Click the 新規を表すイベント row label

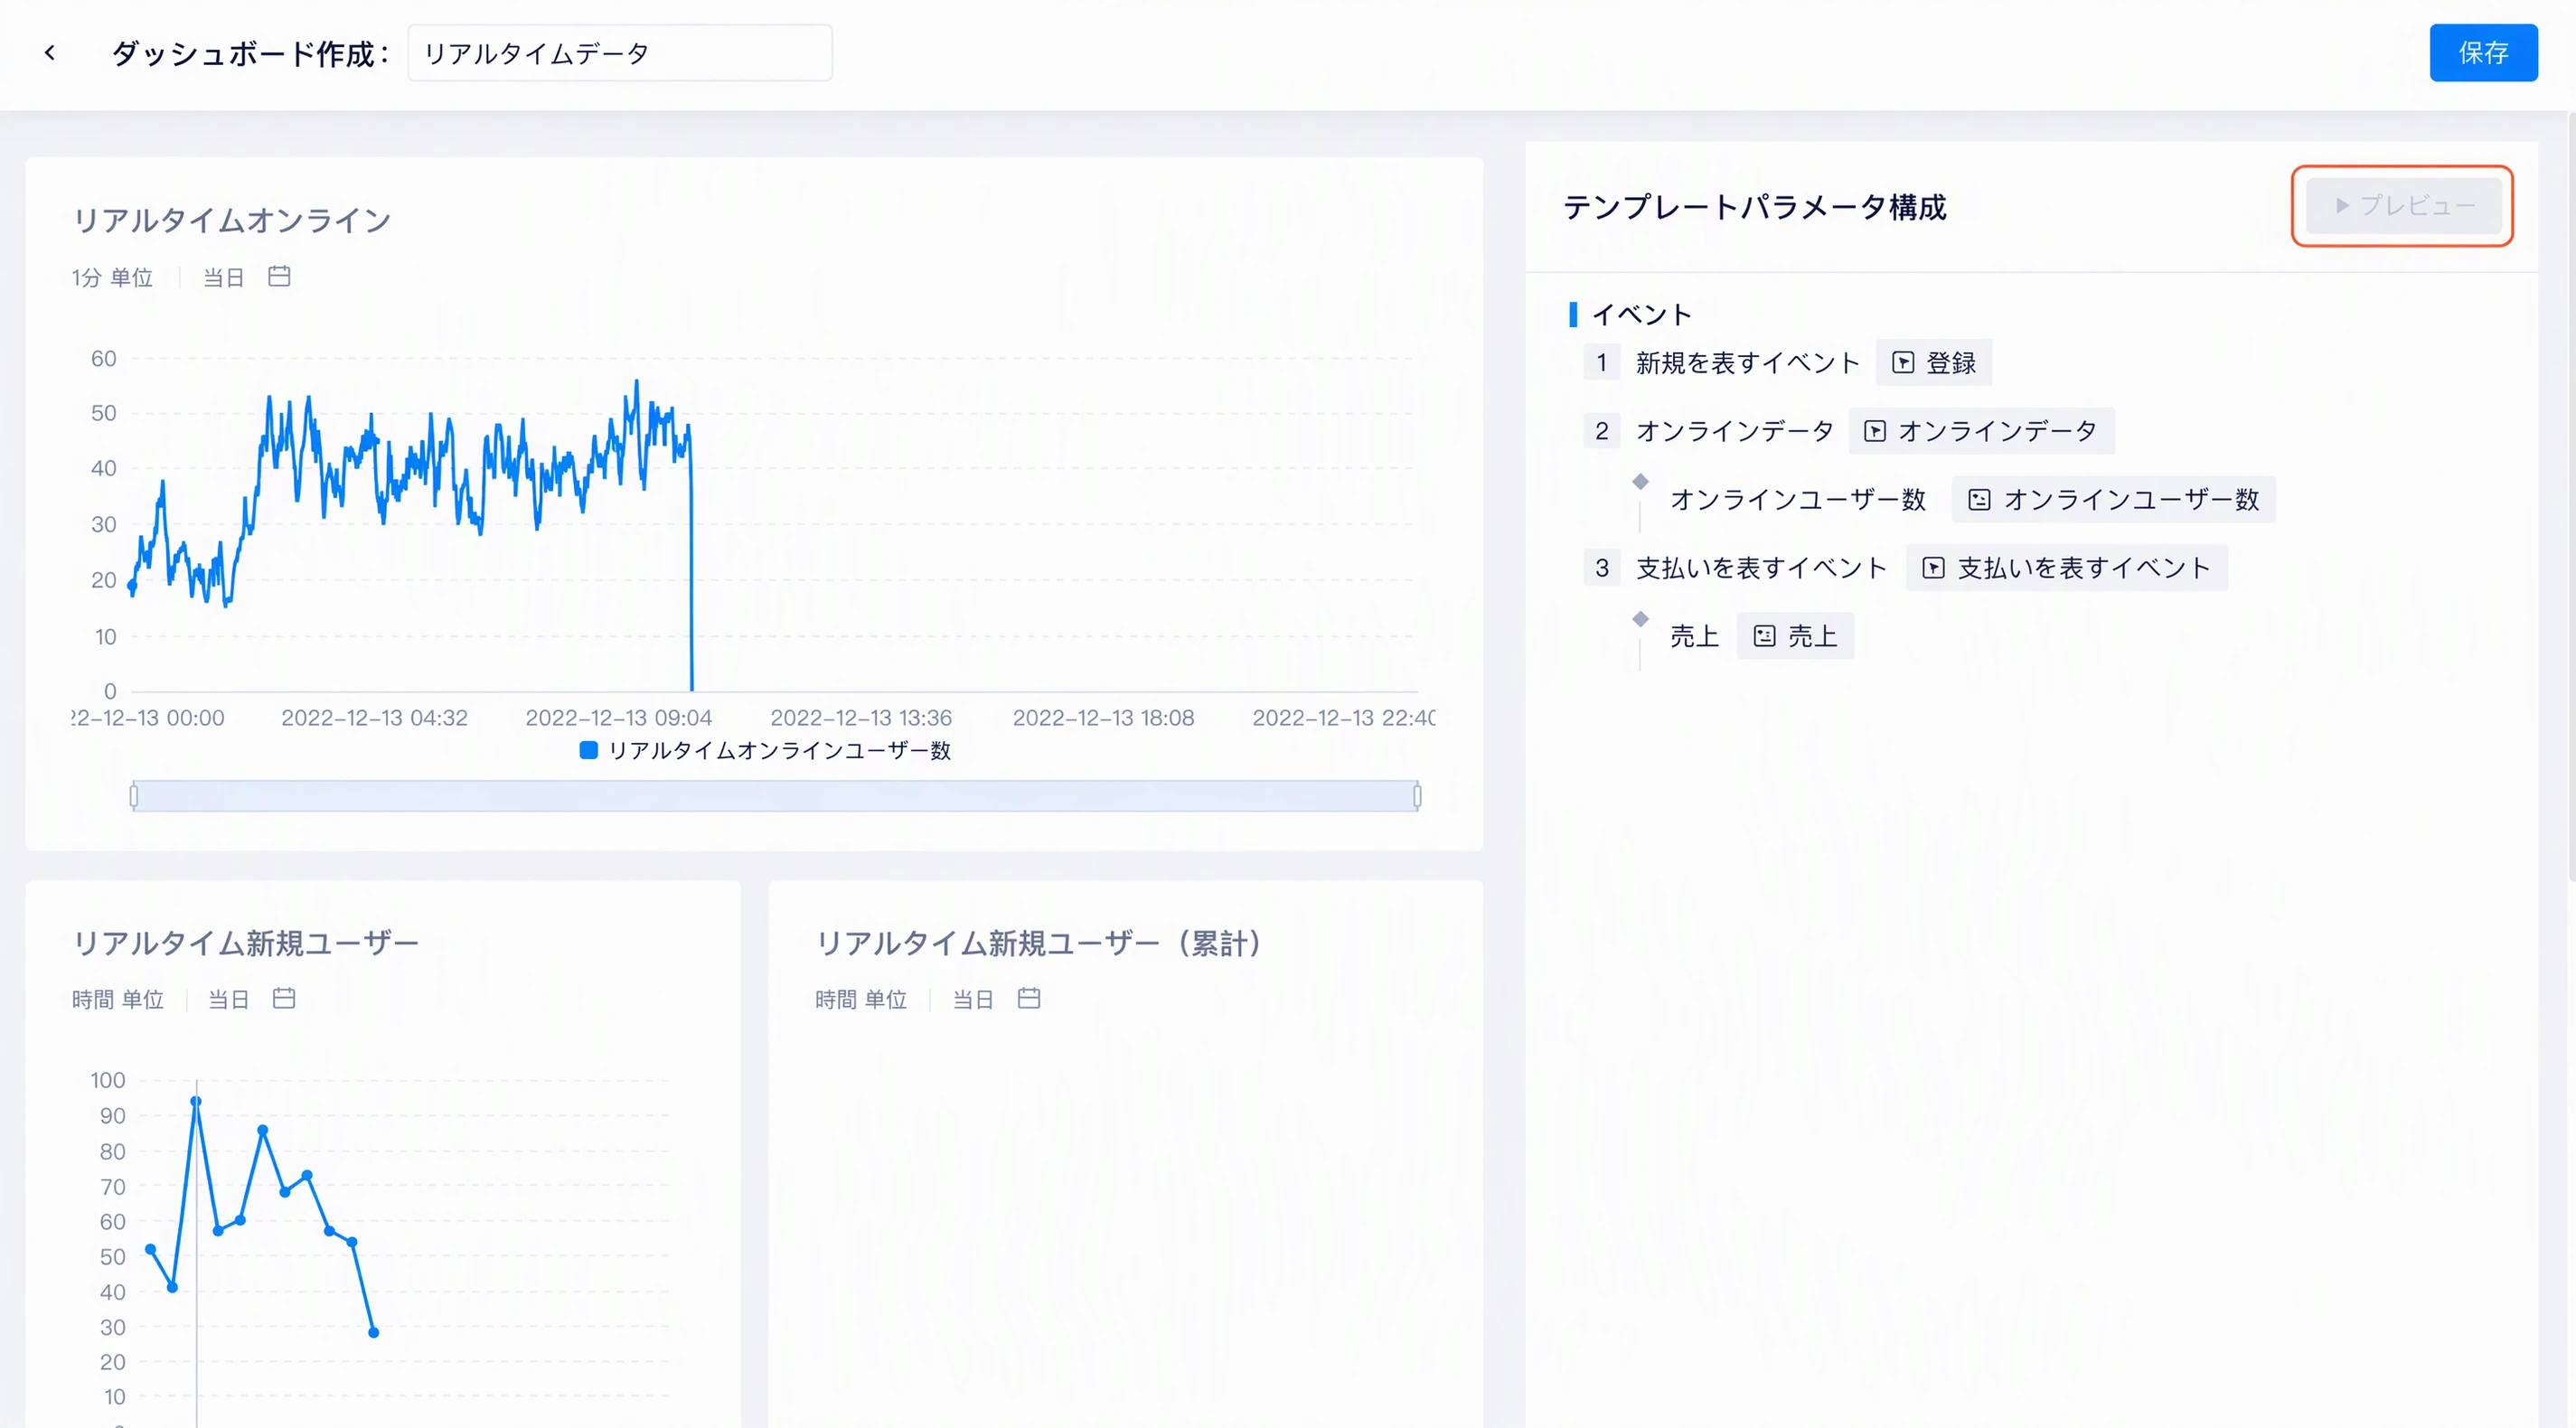tap(1747, 363)
